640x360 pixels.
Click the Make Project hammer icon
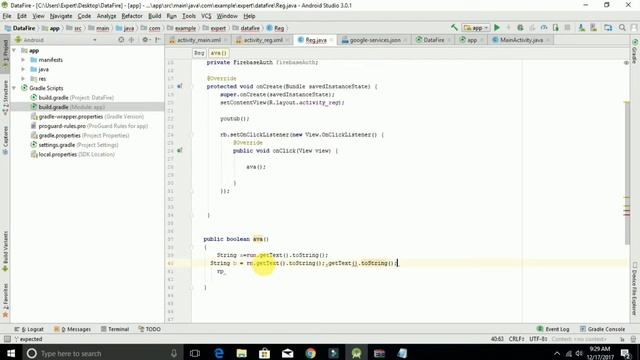pos(454,28)
